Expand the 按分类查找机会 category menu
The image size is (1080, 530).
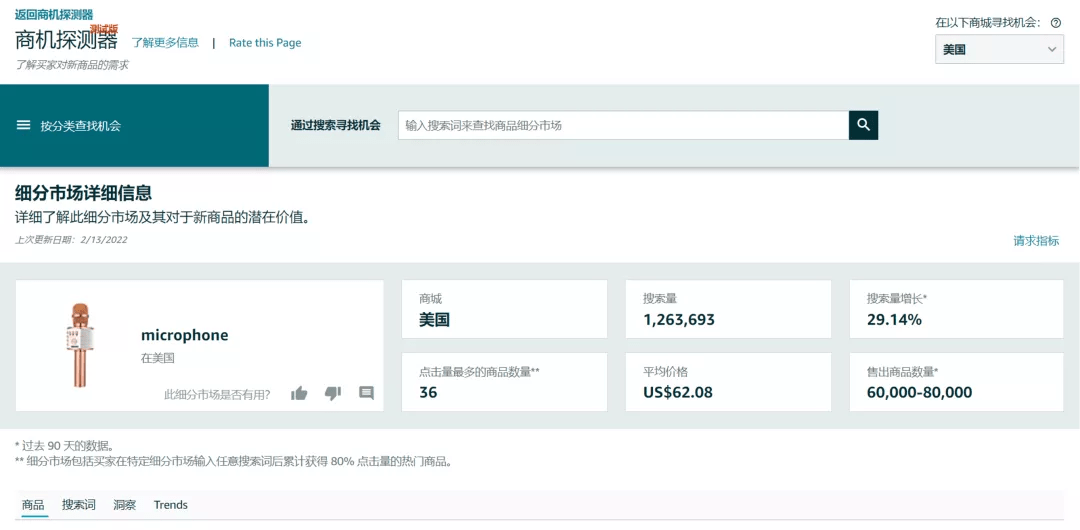pyautogui.click(x=80, y=126)
